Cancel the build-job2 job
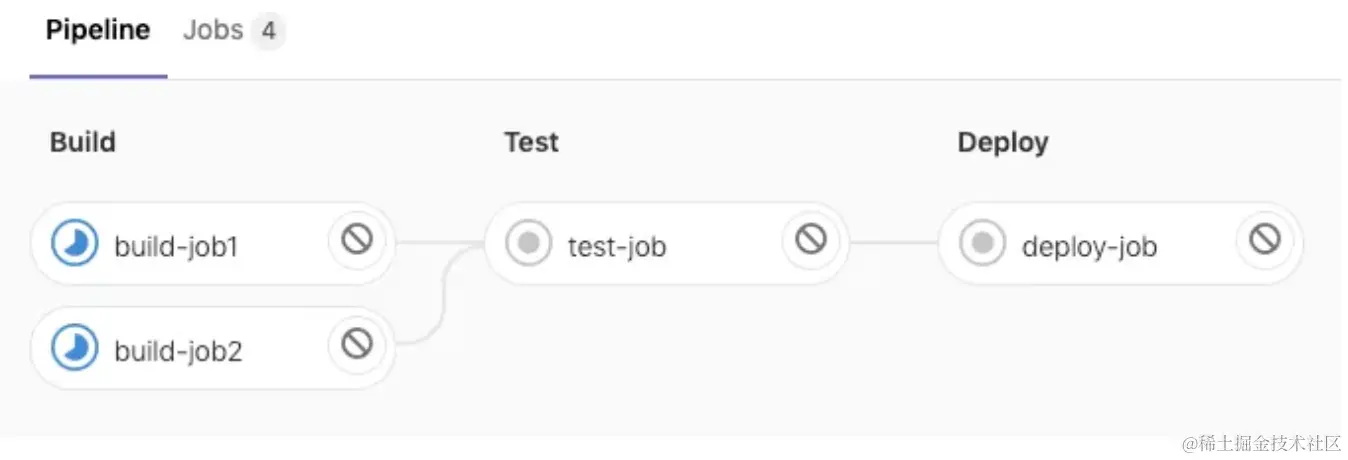This screenshot has width=1348, height=460. pyautogui.click(x=357, y=344)
